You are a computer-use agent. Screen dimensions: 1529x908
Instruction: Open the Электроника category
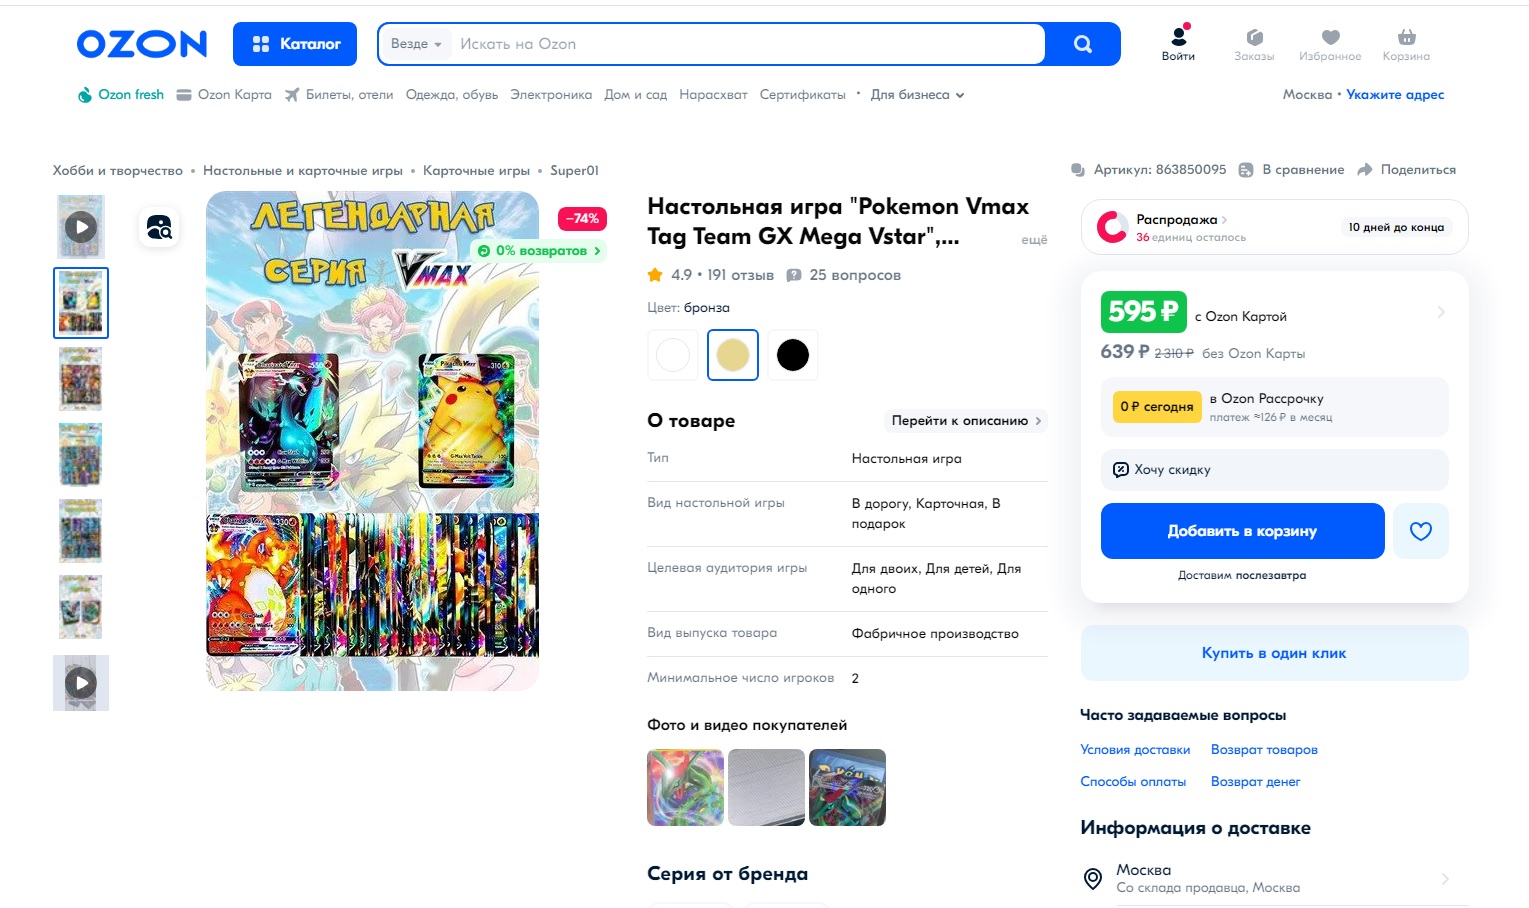(551, 95)
